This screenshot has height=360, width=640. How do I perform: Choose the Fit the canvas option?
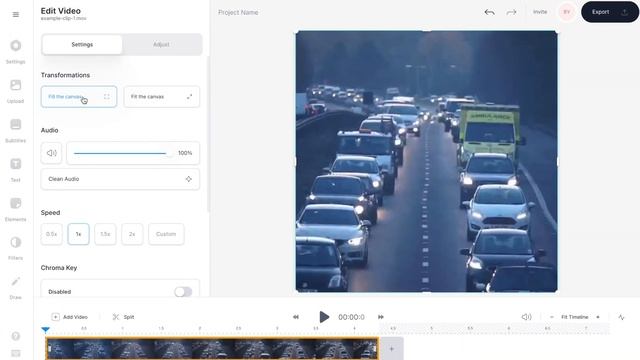coord(162,97)
